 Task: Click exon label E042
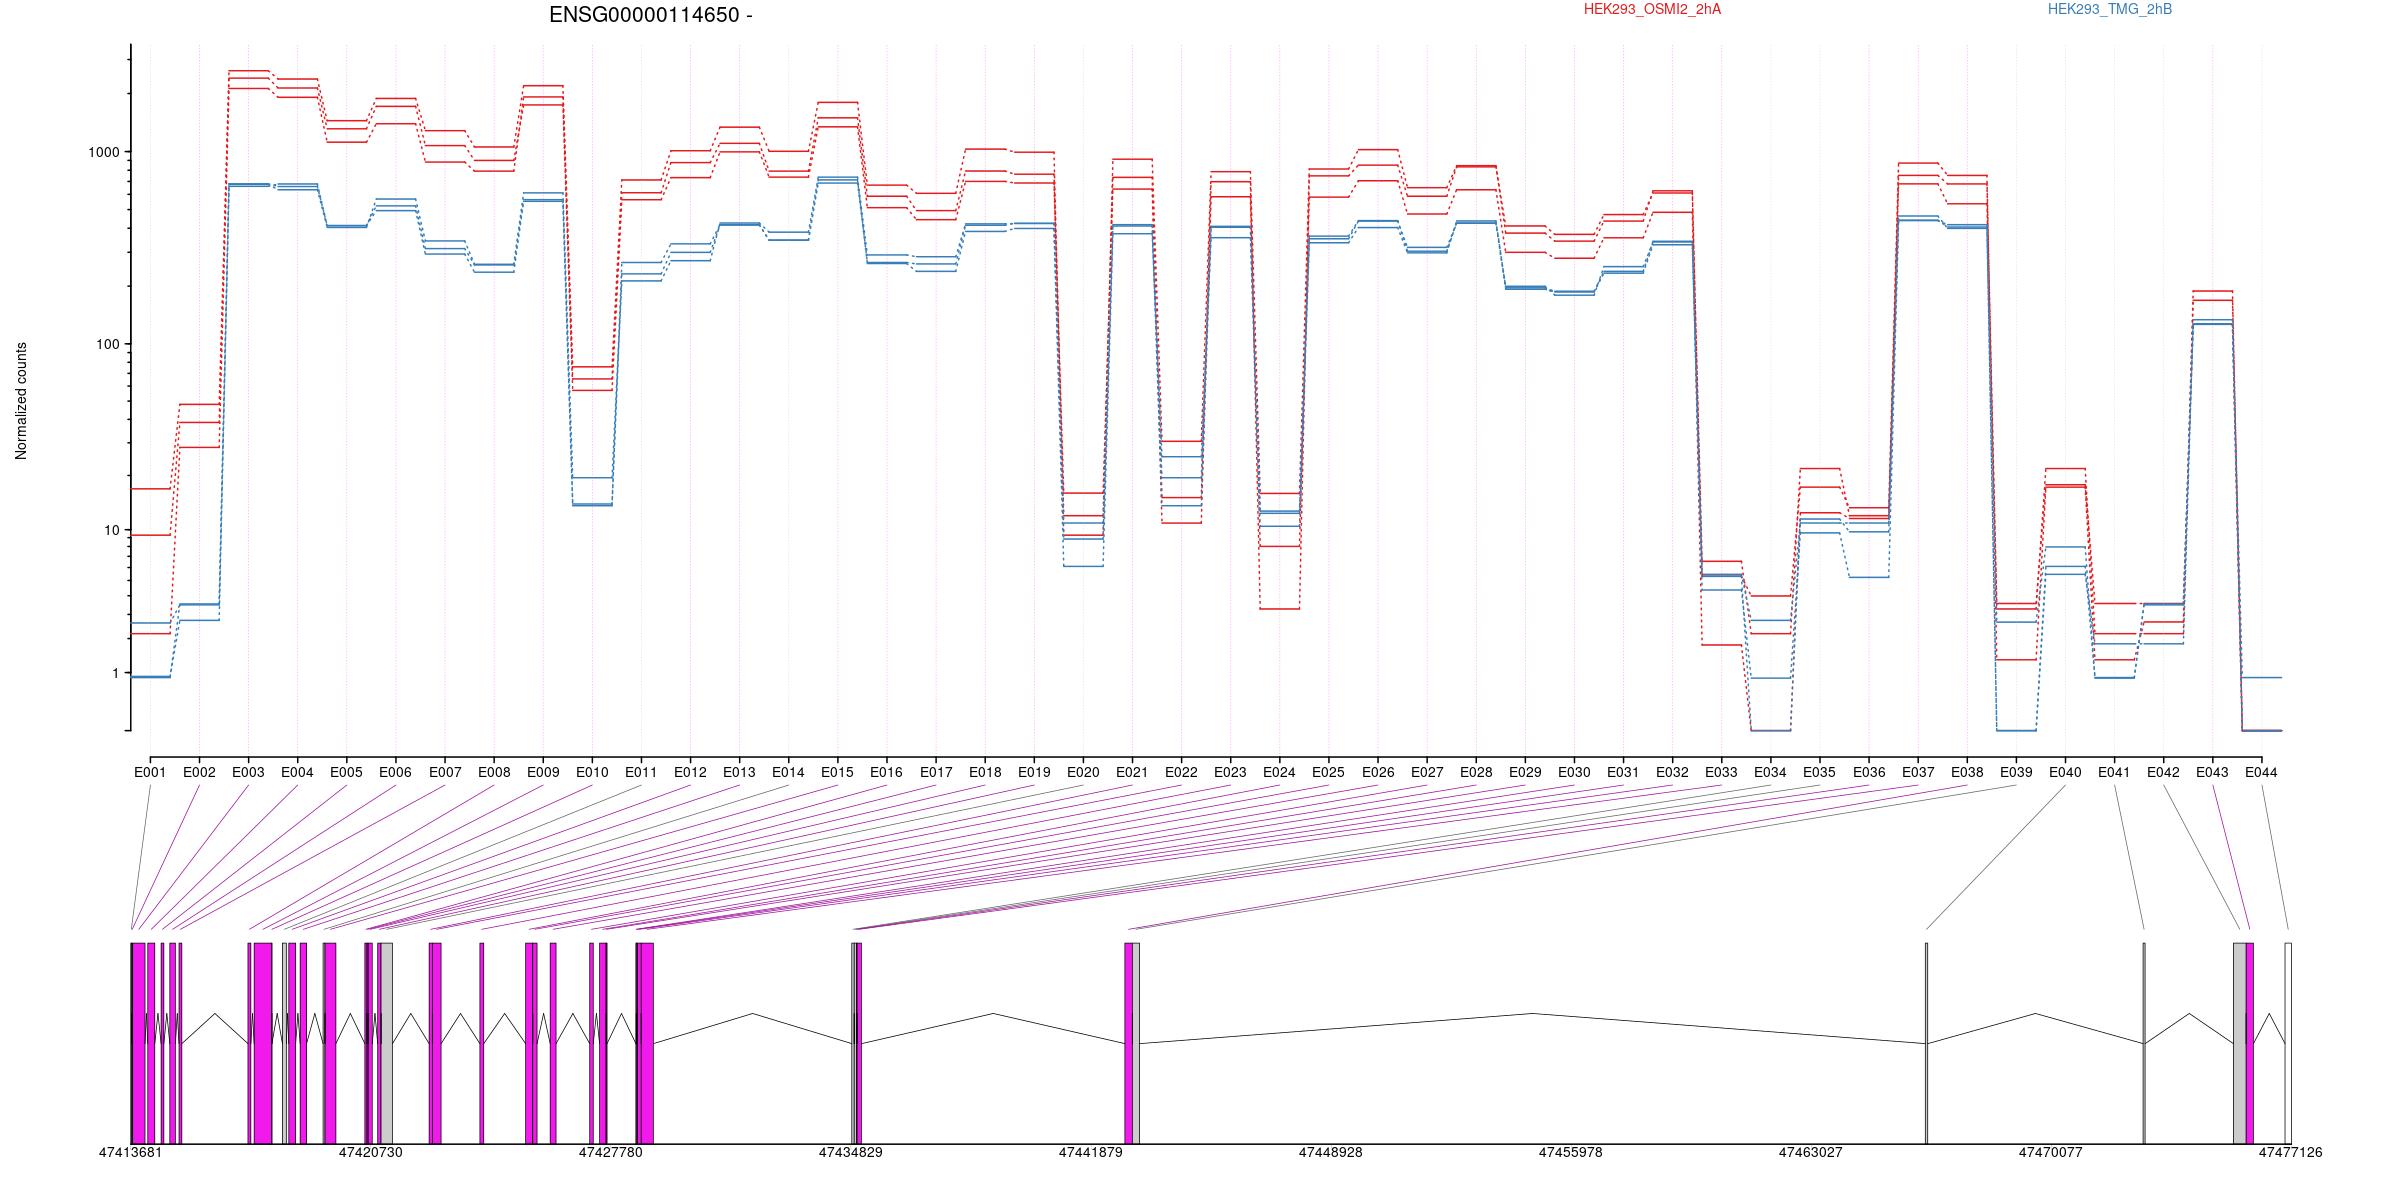click(x=2163, y=772)
